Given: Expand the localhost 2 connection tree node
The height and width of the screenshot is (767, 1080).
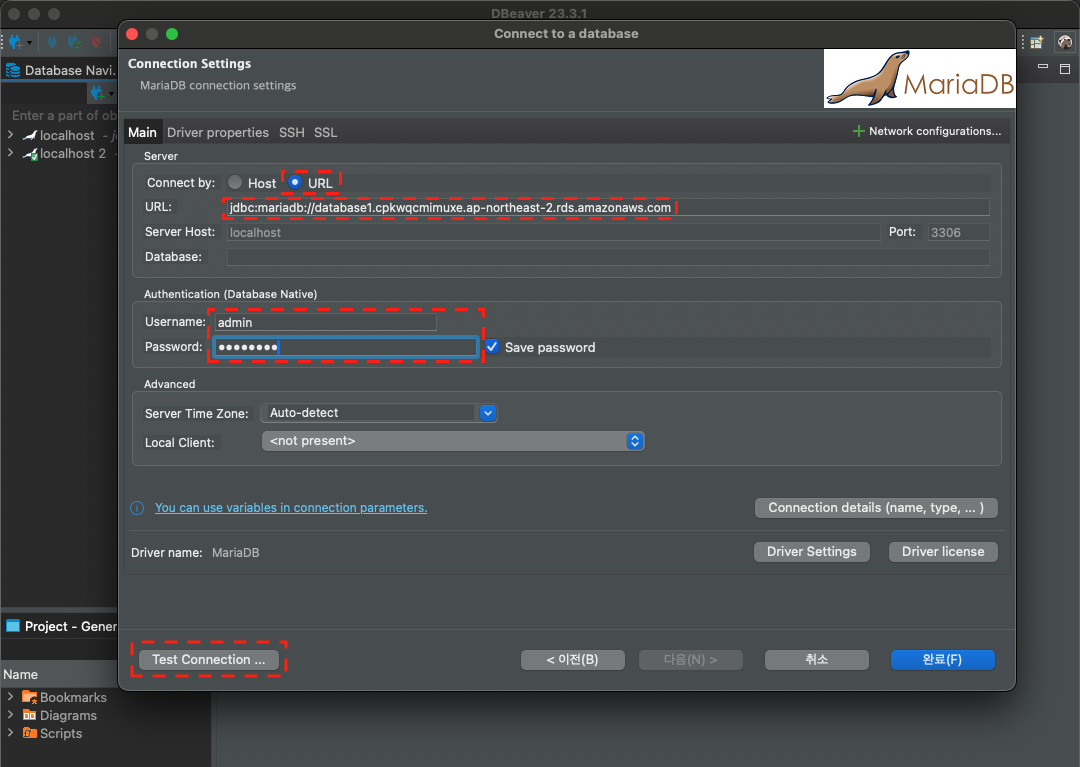Looking at the screenshot, I should [10, 153].
